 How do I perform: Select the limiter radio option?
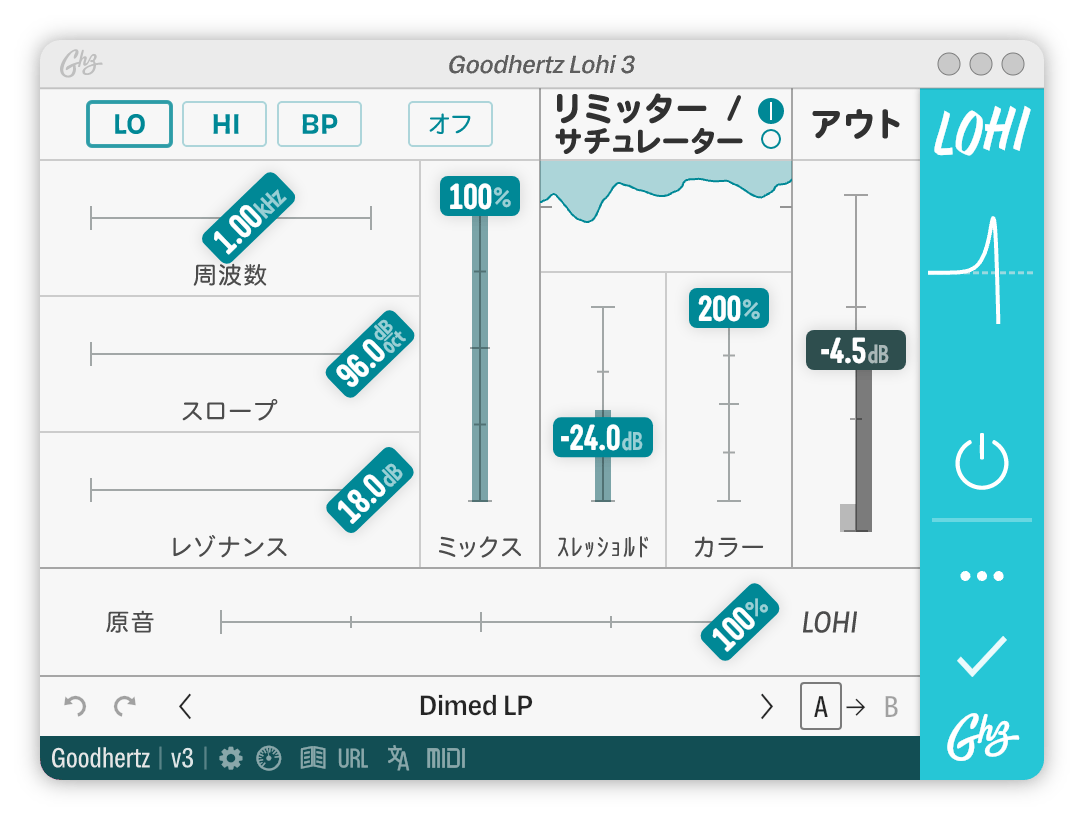click(x=770, y=111)
